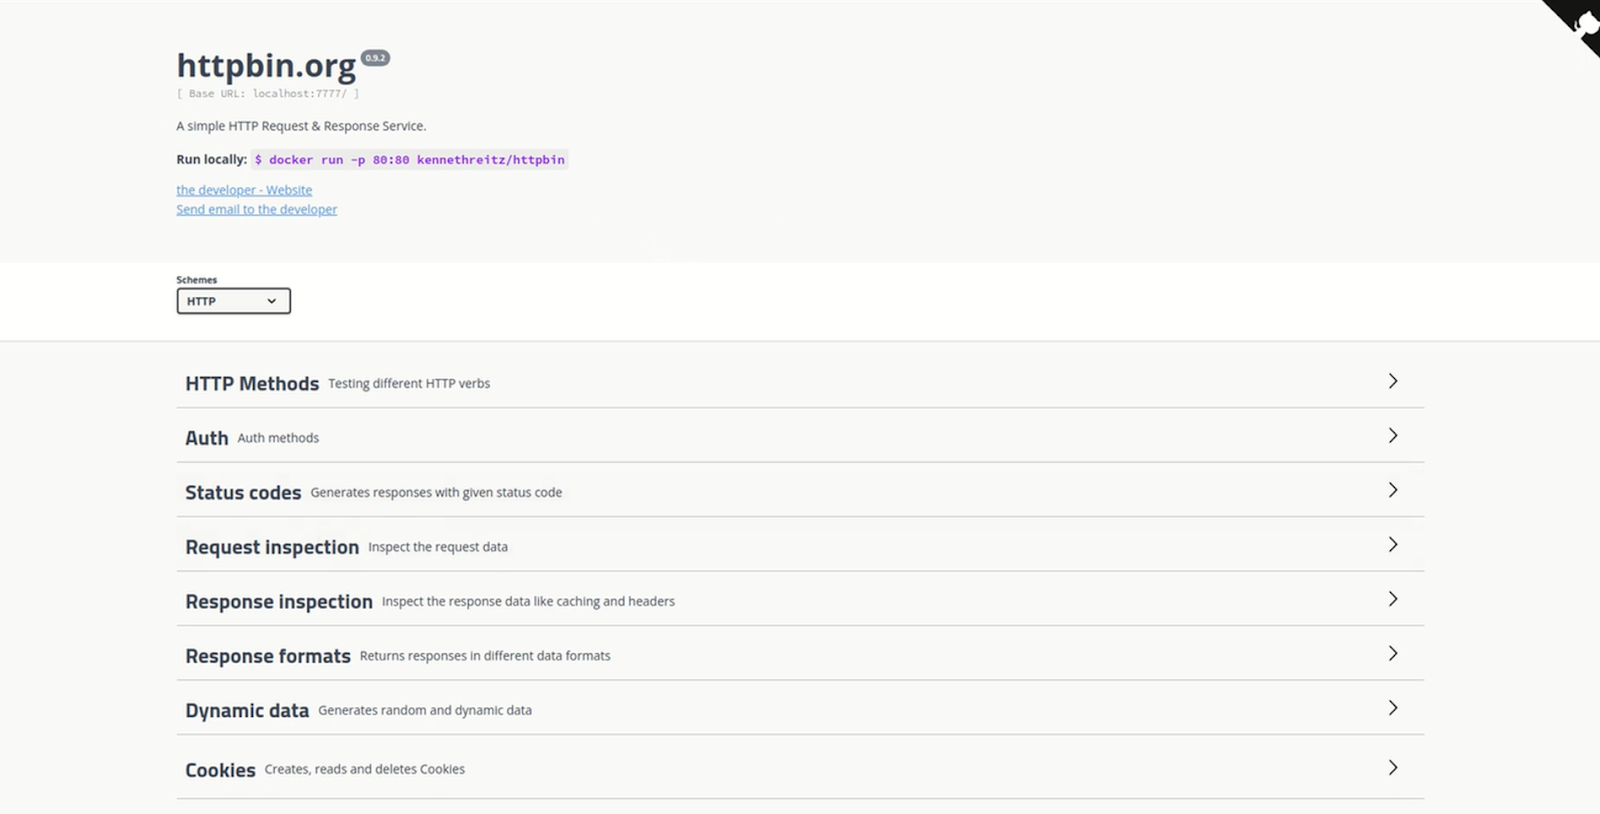Click Send email to the developer
This screenshot has height=814, width=1600.
point(257,210)
